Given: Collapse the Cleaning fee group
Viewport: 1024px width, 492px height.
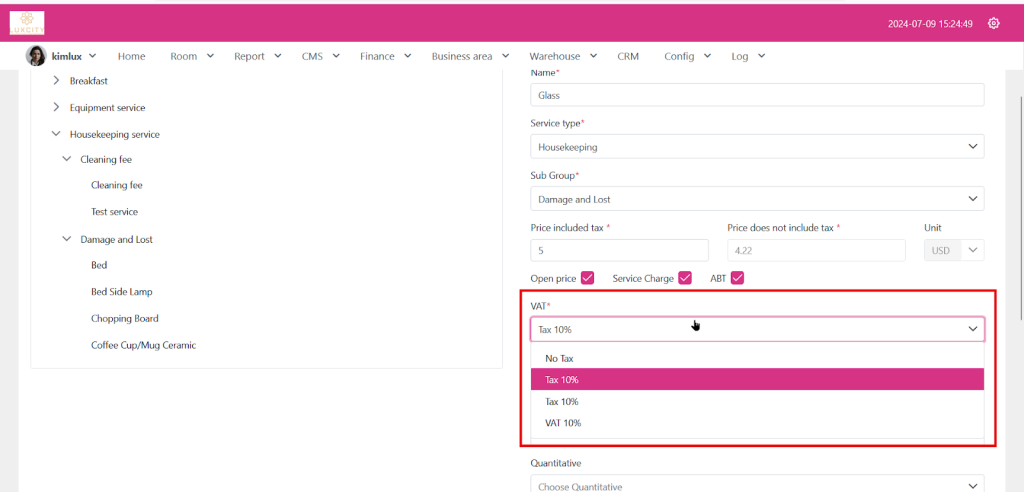Looking at the screenshot, I should point(67,159).
